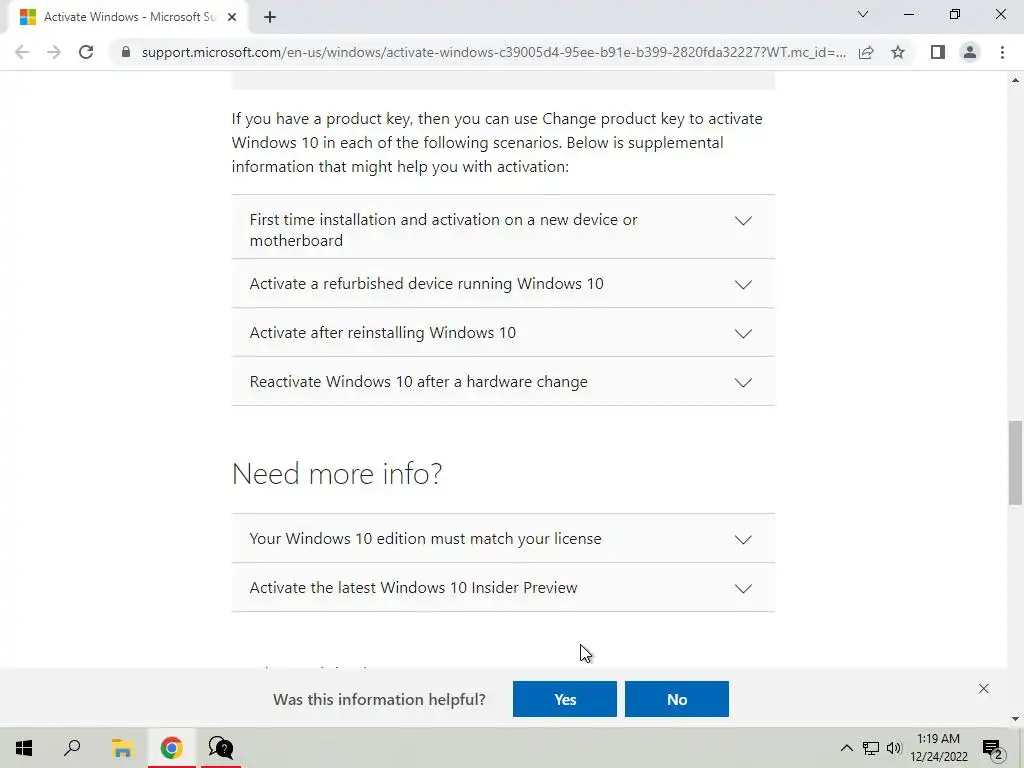Open the taskbar clock and date
The height and width of the screenshot is (768, 1024).
click(938, 748)
